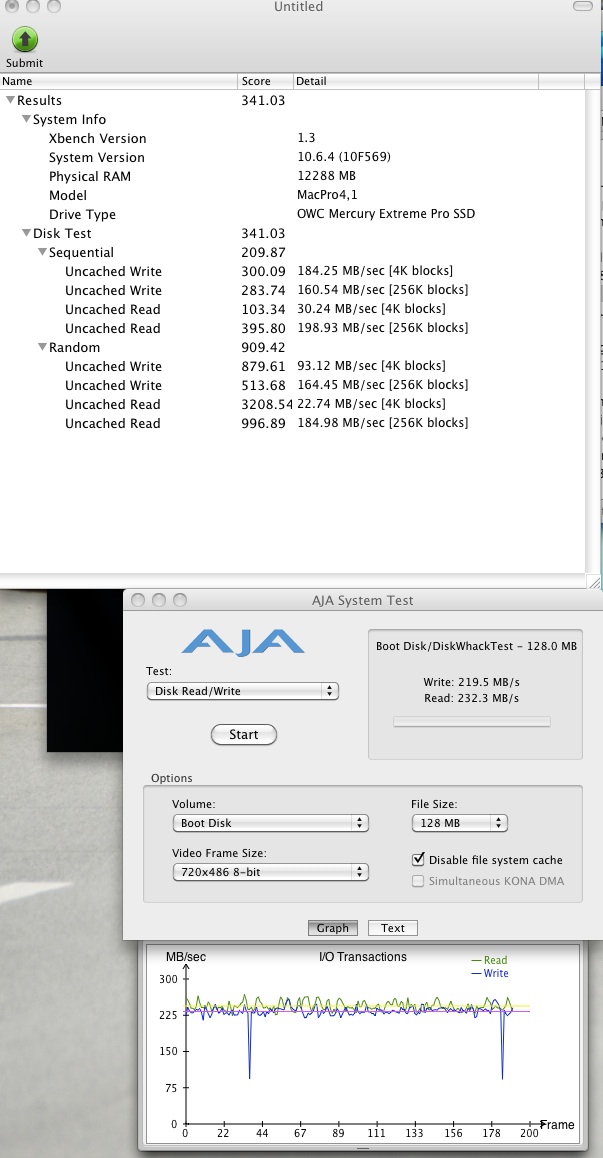Select Random Uncached Write 513.68 row
This screenshot has width=603, height=1158.
point(293,386)
